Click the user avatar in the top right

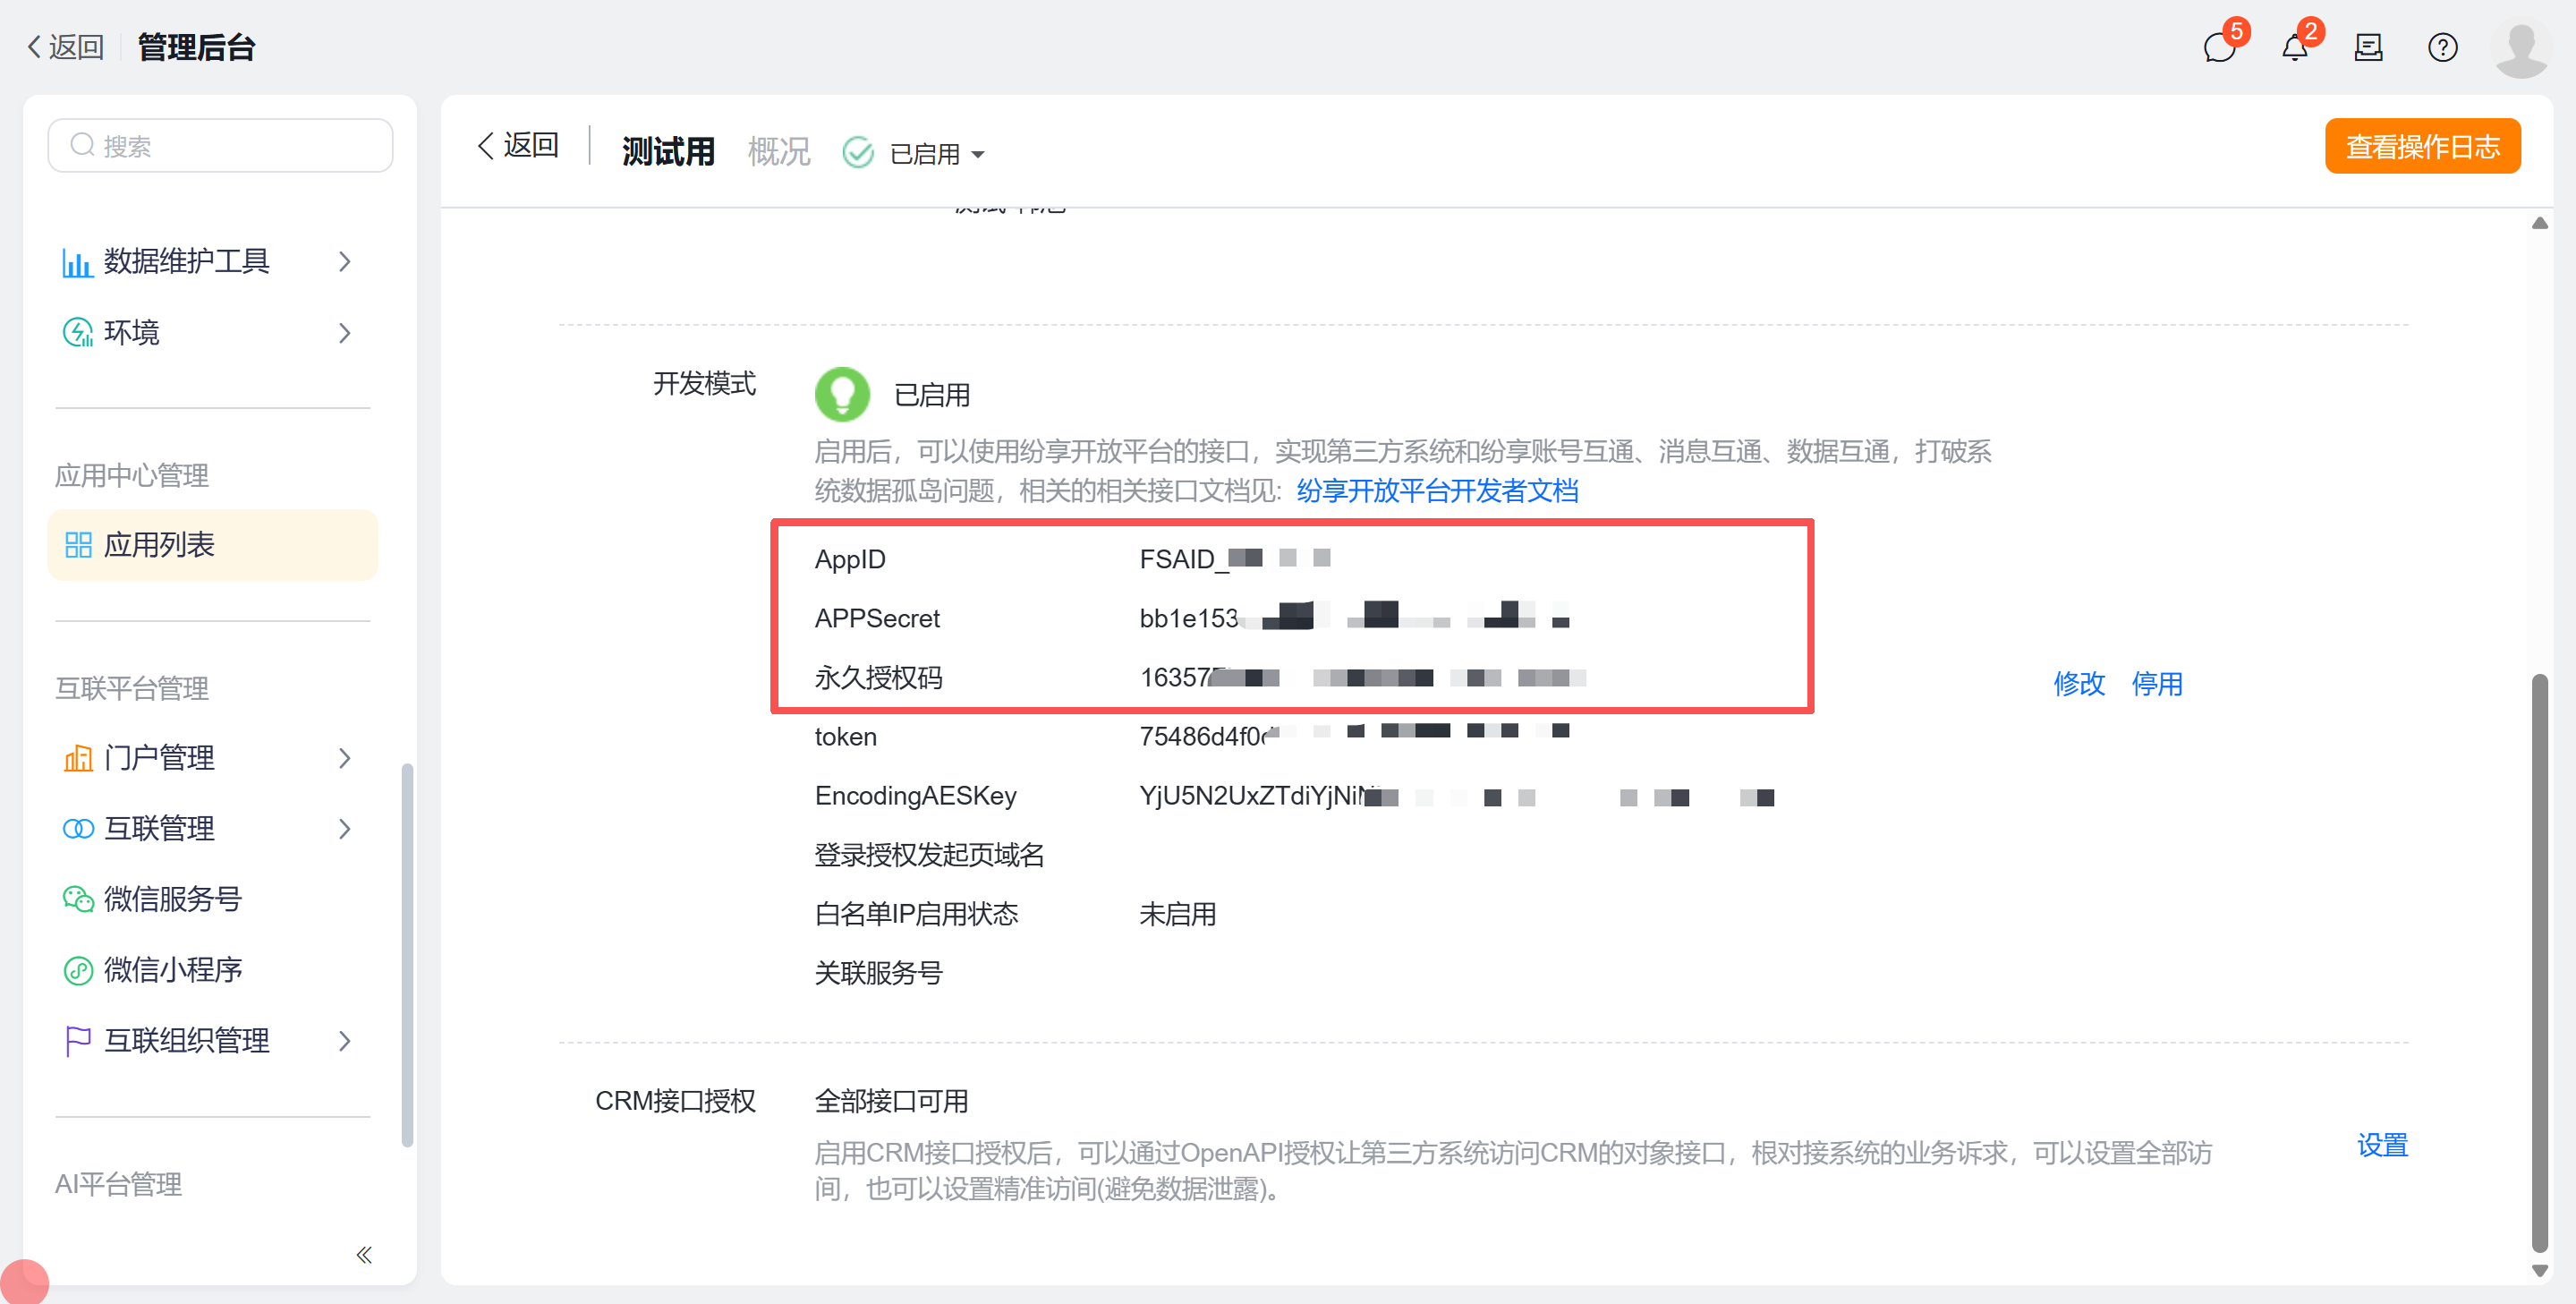pyautogui.click(x=2521, y=47)
